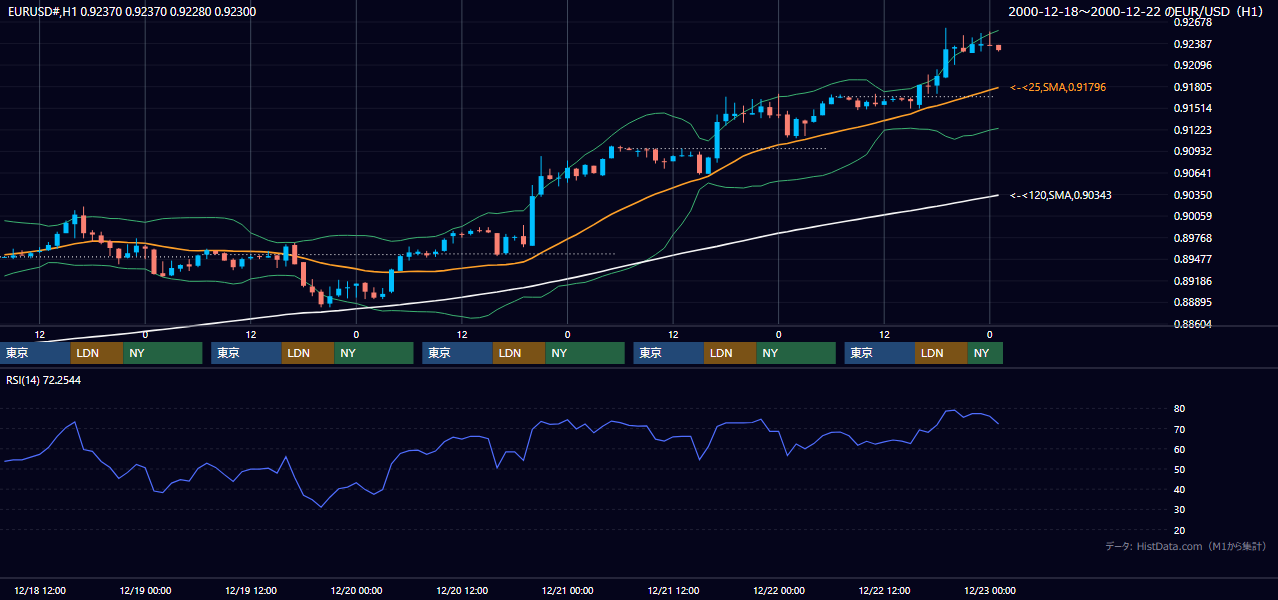The height and width of the screenshot is (600, 1278).
Task: Click the データ: HistData.com source credit
Action: [1186, 547]
